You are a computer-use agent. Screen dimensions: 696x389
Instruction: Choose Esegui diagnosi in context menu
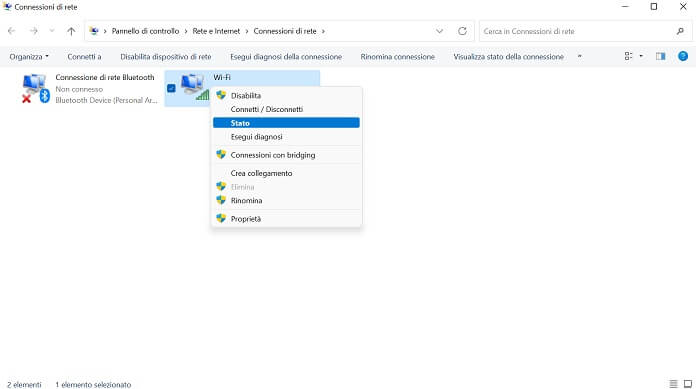(286, 137)
